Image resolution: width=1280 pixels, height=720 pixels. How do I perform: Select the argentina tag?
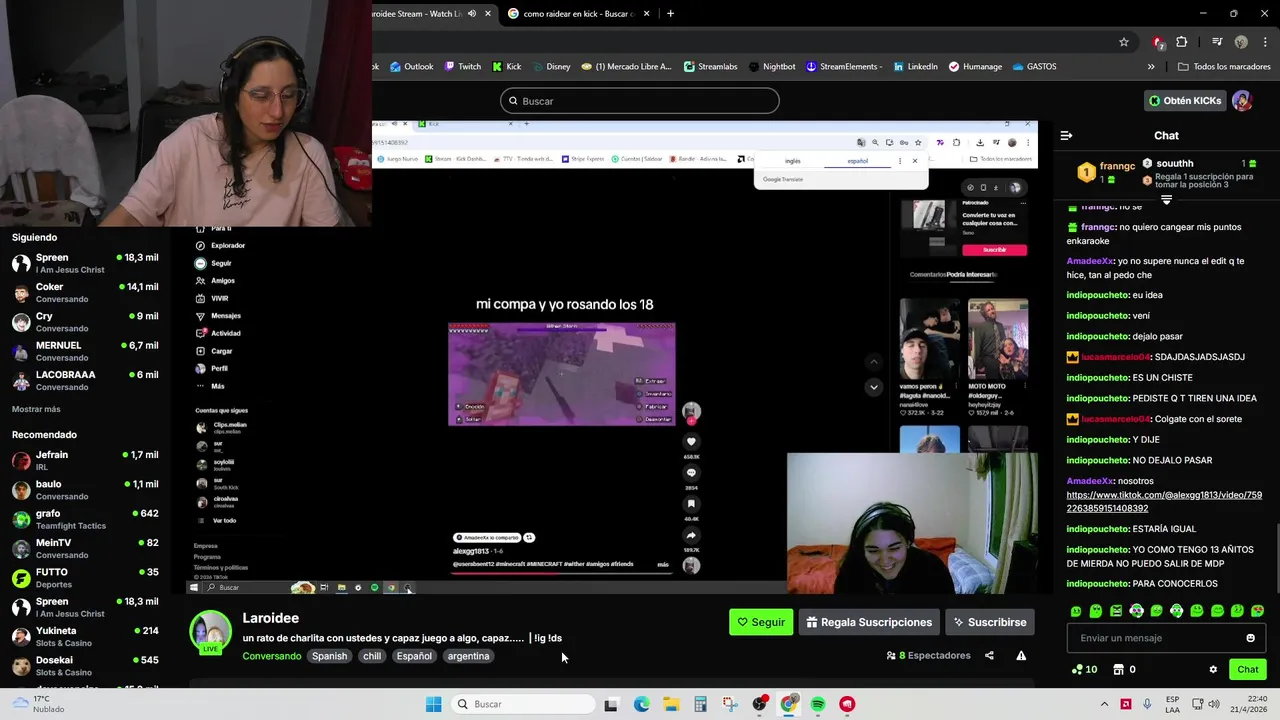468,656
